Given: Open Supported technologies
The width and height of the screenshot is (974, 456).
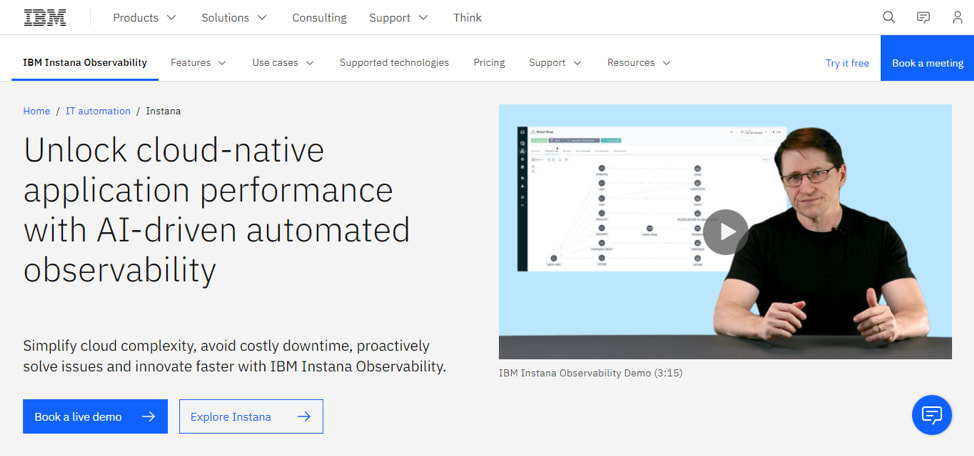Looking at the screenshot, I should pos(394,62).
